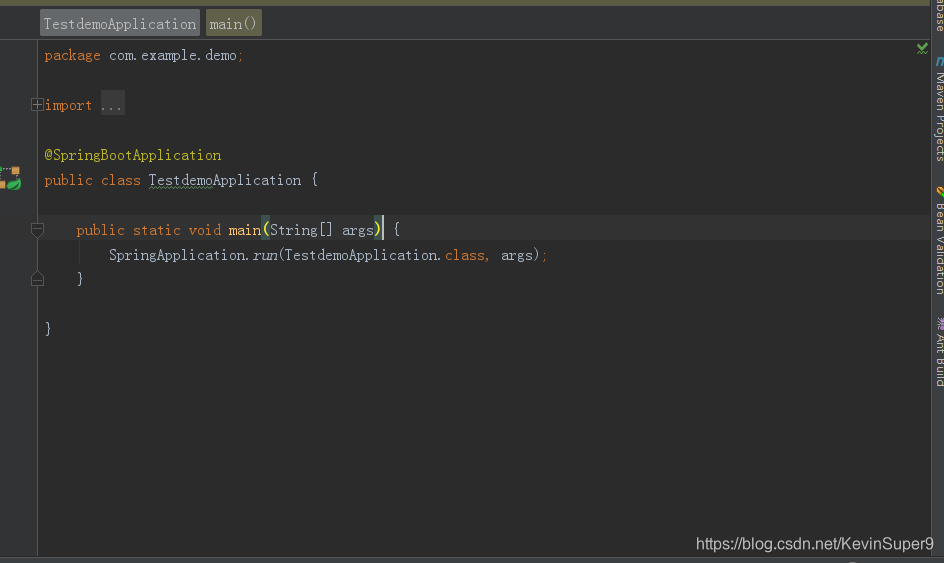944x563 pixels.
Task: Click the import keyword
Action: tap(68, 105)
